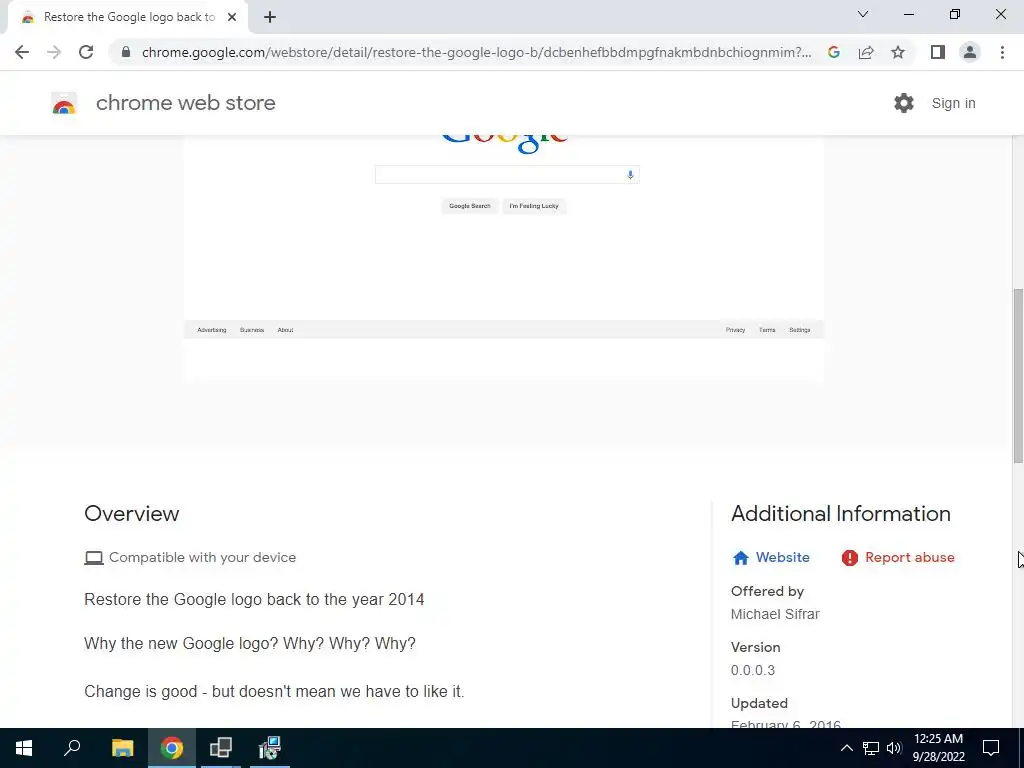Open the Chrome three-dot menu
The width and height of the screenshot is (1024, 768).
(x=1002, y=52)
